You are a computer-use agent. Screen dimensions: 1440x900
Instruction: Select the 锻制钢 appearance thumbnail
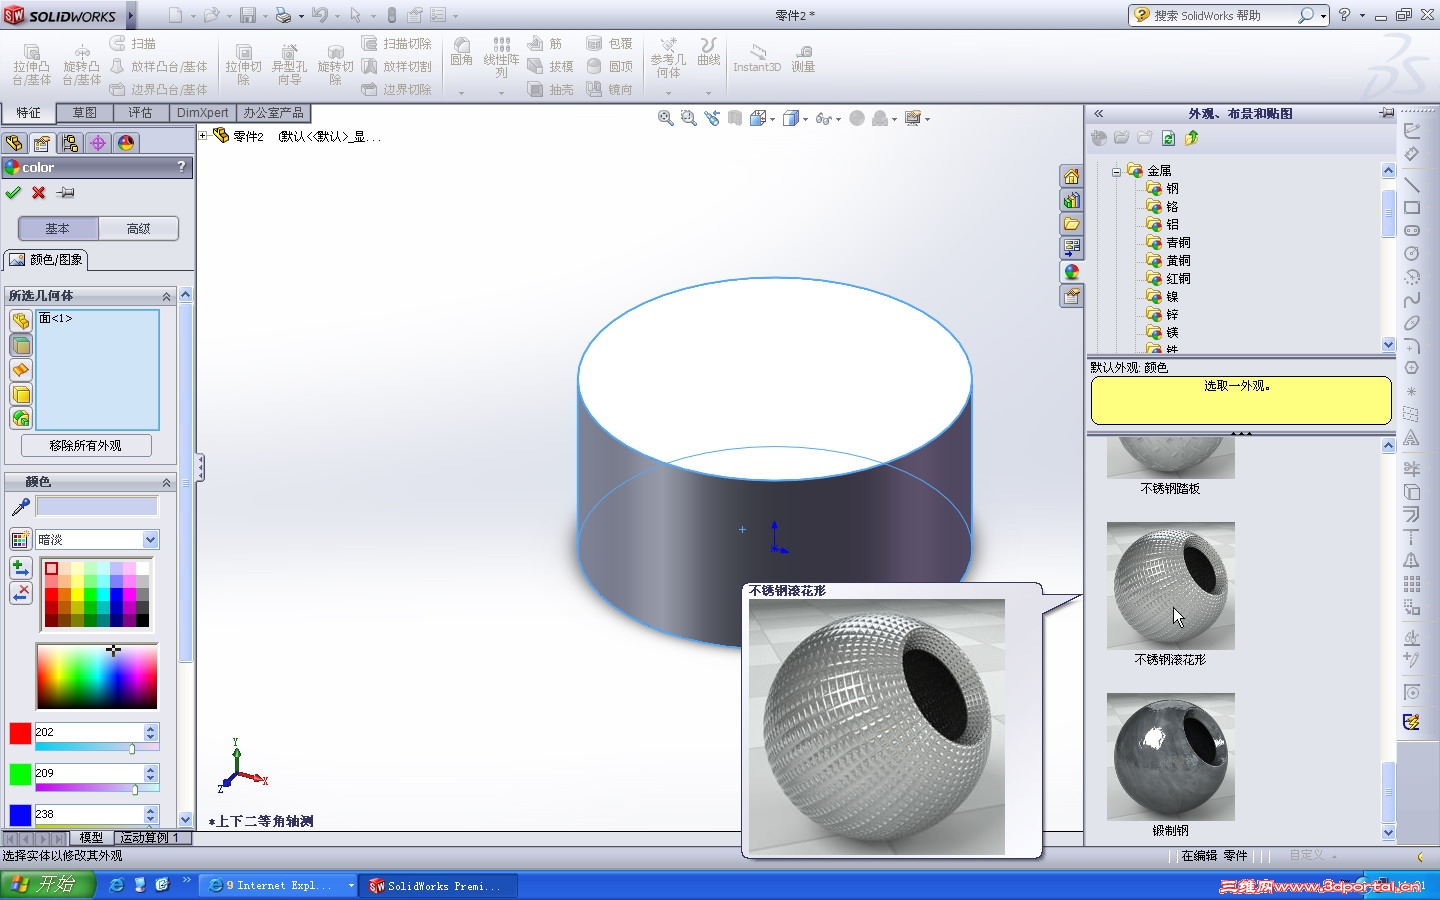pyautogui.click(x=1170, y=757)
